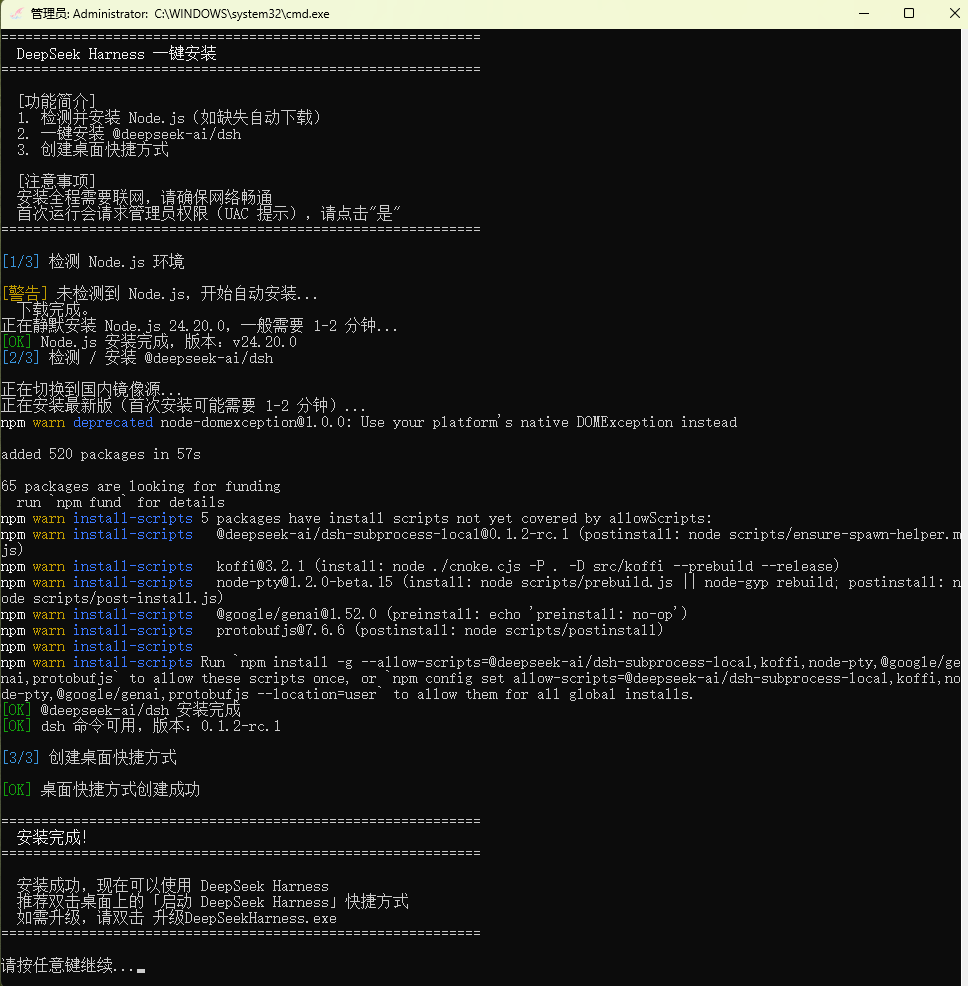968x986 pixels.
Task: Minimize the cmd.exe window
Action: click(864, 13)
